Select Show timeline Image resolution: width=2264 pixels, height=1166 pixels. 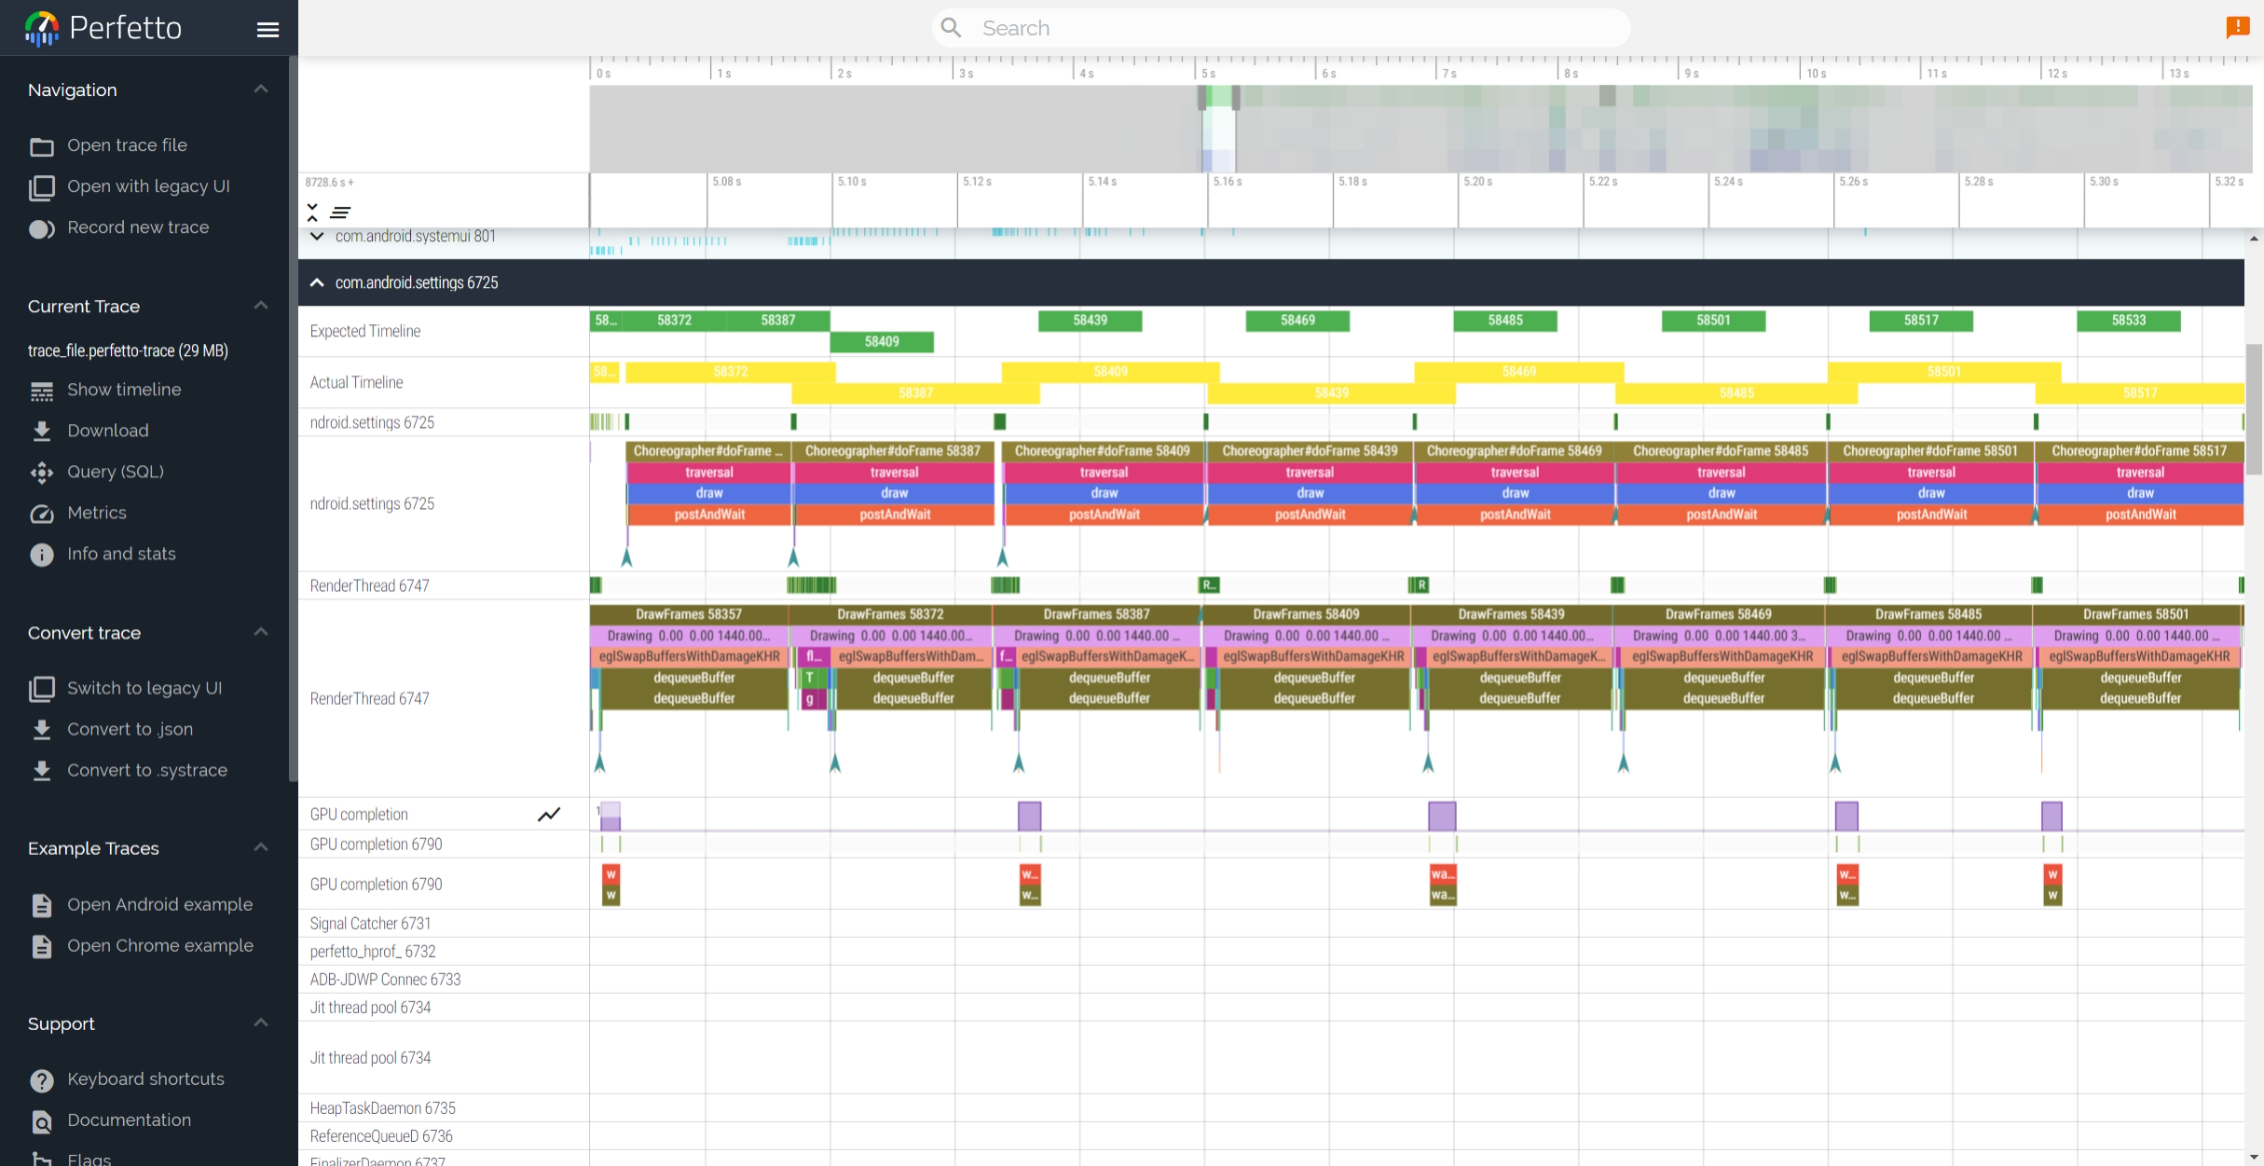pos(124,389)
